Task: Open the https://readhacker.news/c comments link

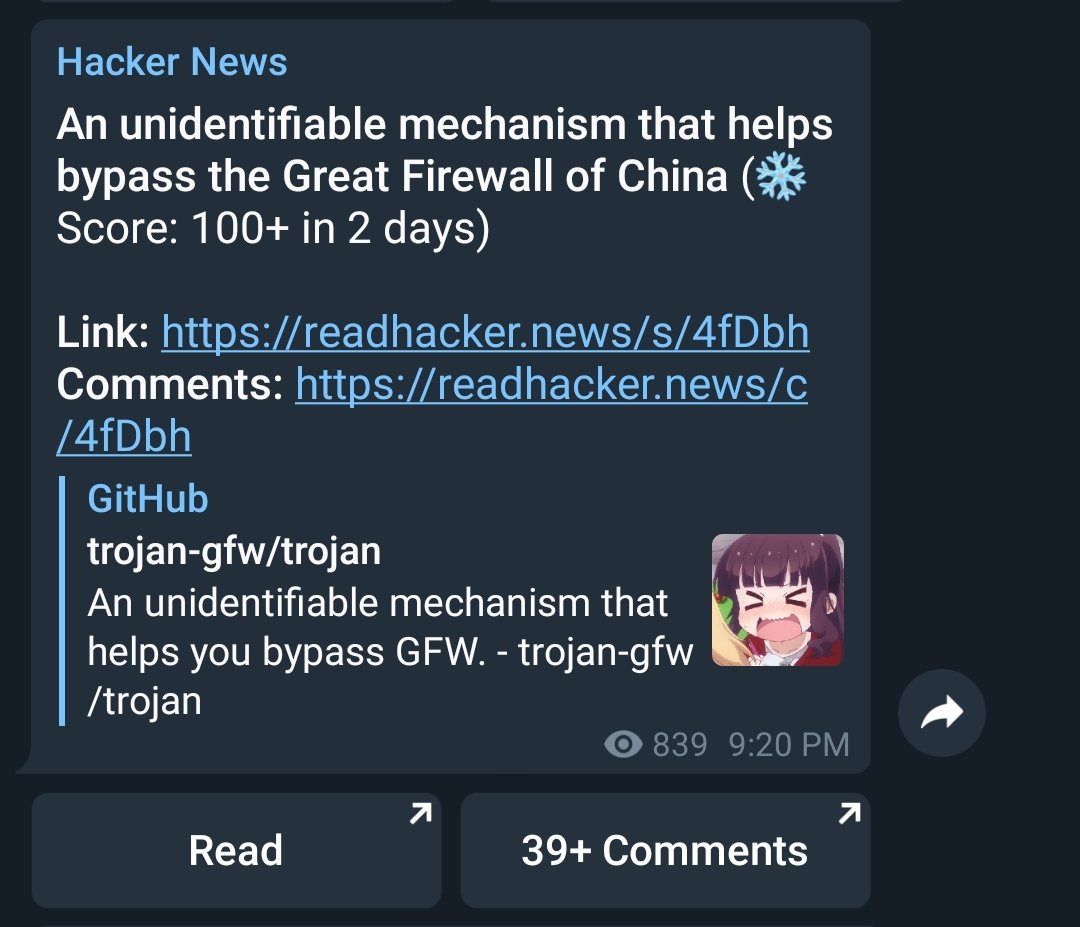Action: coord(551,384)
